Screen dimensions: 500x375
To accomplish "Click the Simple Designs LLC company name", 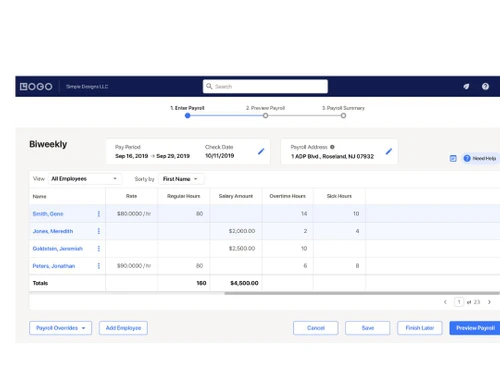I will (87, 87).
